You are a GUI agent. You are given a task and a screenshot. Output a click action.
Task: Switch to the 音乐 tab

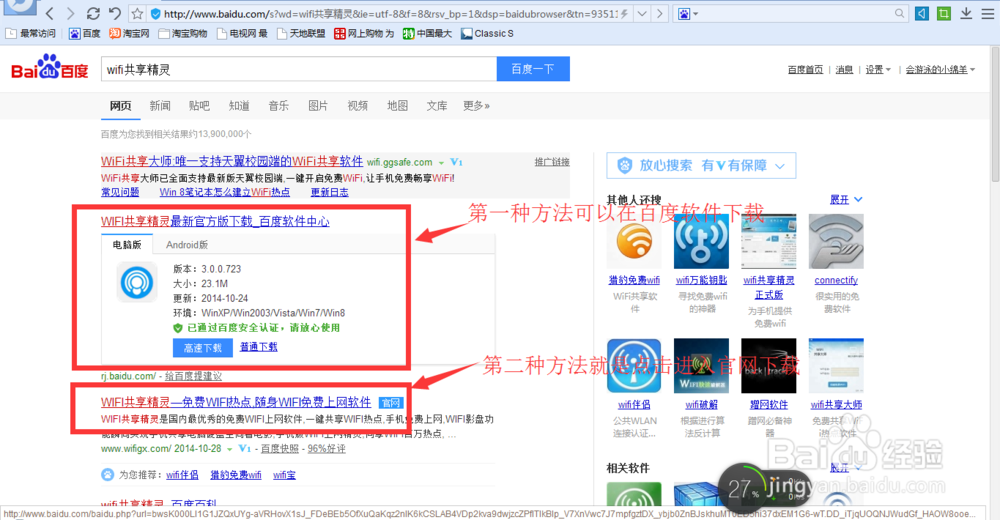279,106
